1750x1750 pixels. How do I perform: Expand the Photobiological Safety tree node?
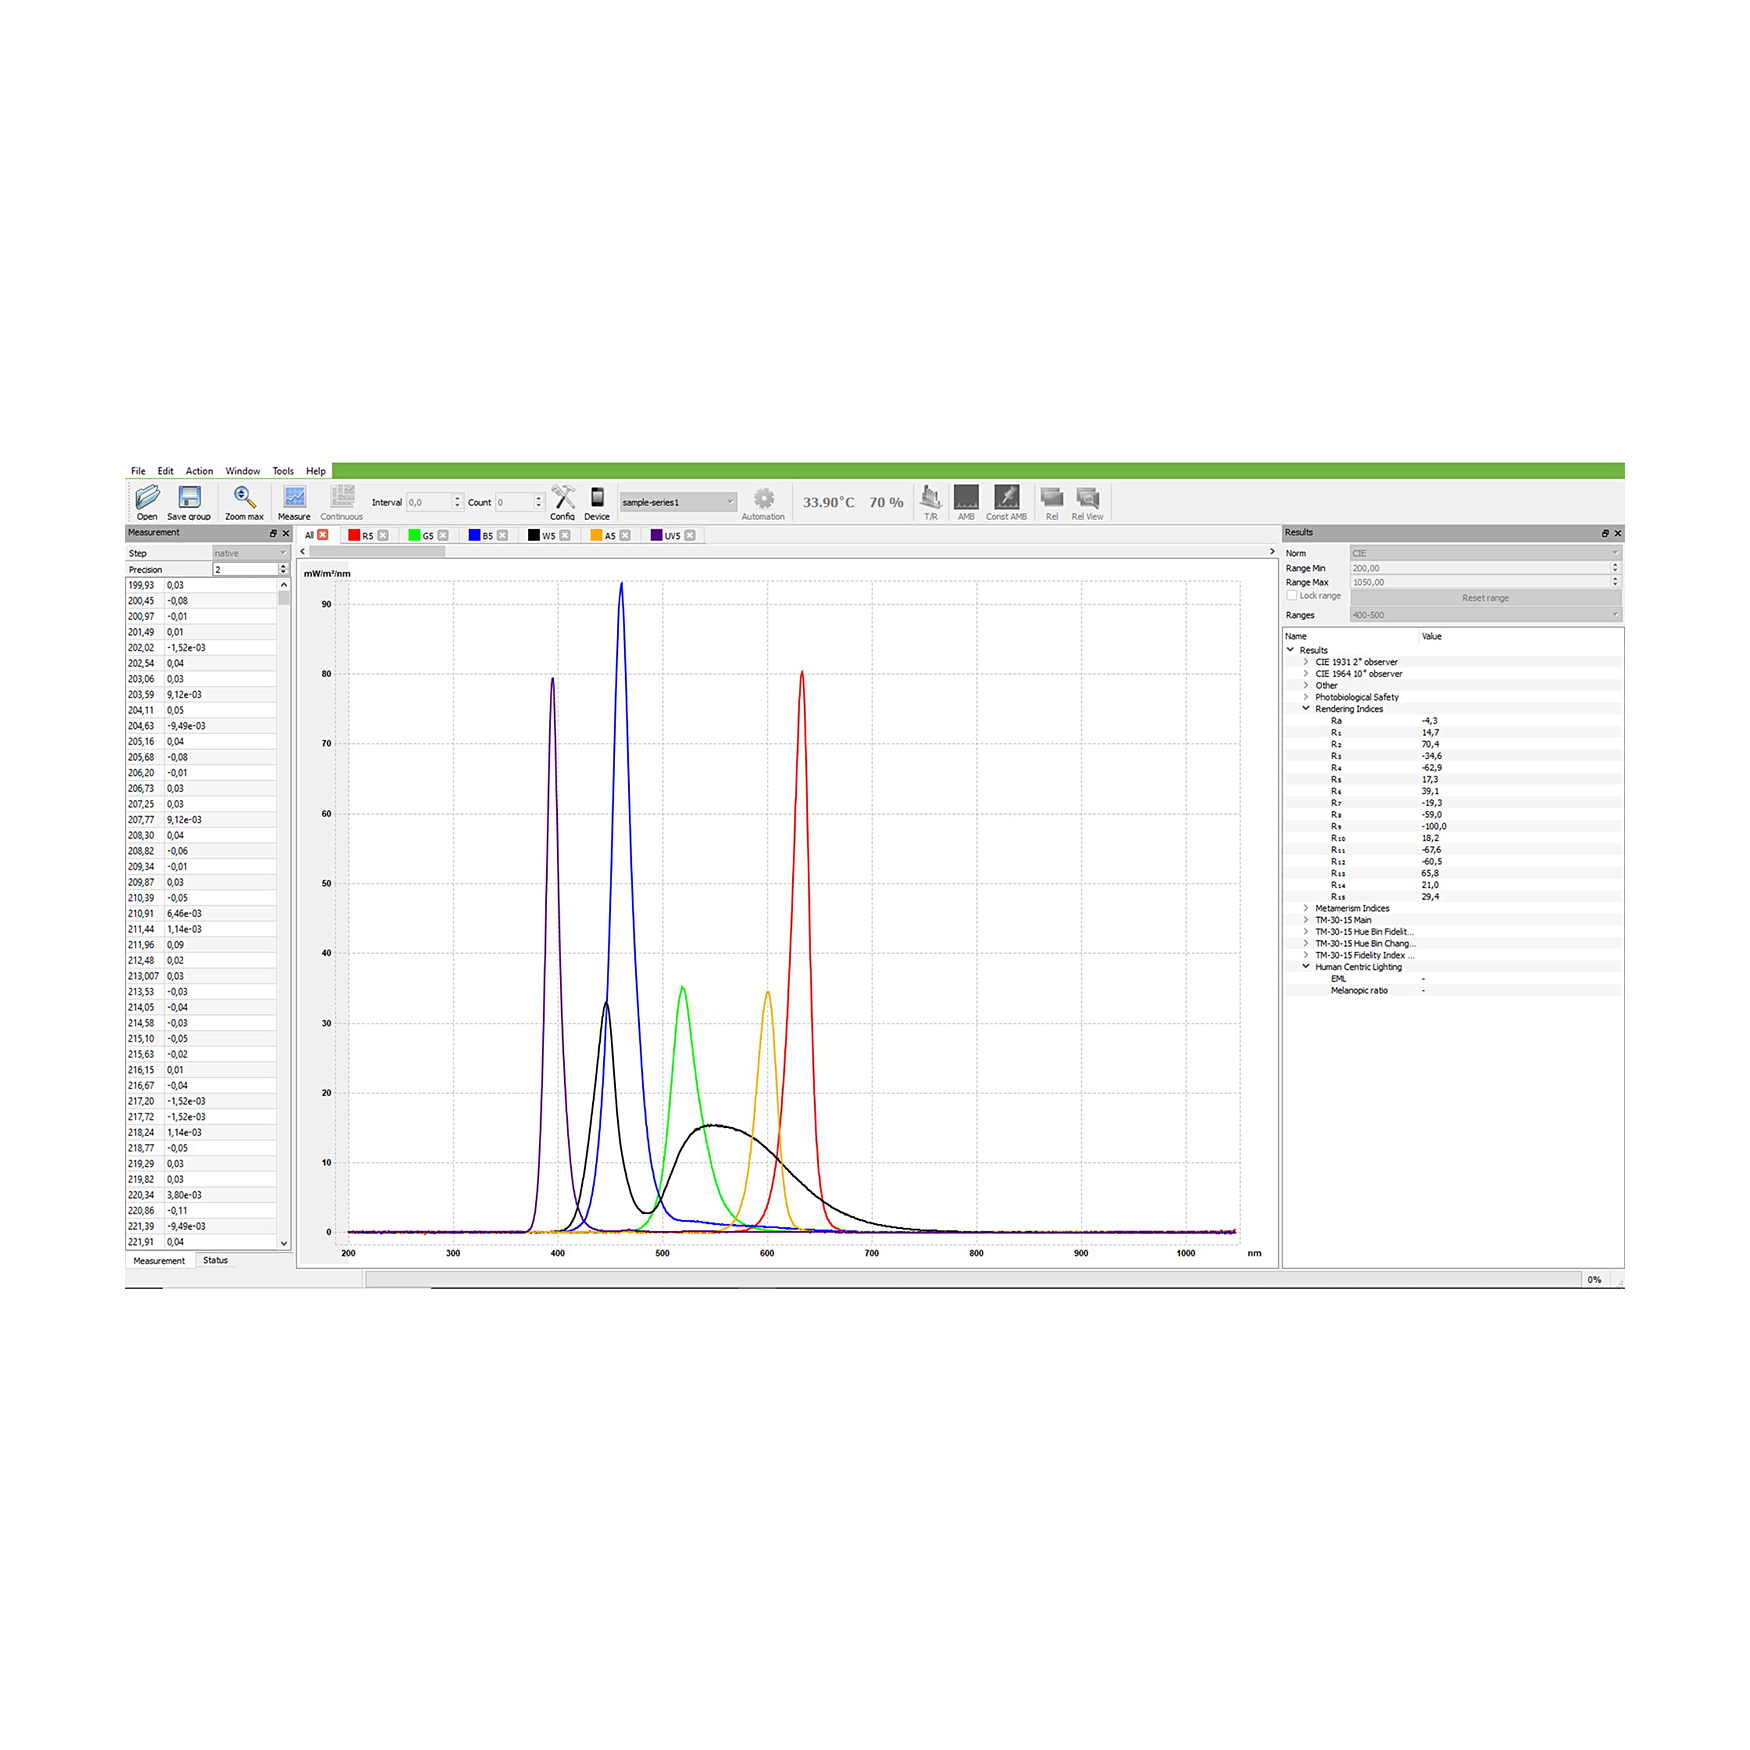point(1306,697)
